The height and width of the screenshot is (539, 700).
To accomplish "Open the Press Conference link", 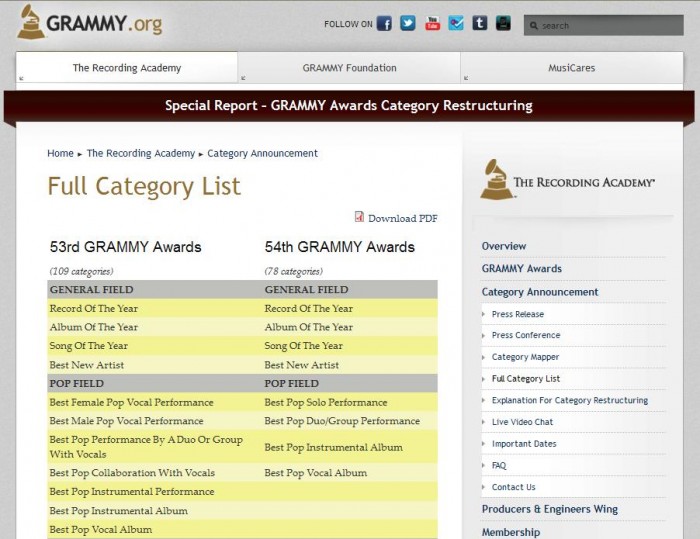I will [526, 335].
